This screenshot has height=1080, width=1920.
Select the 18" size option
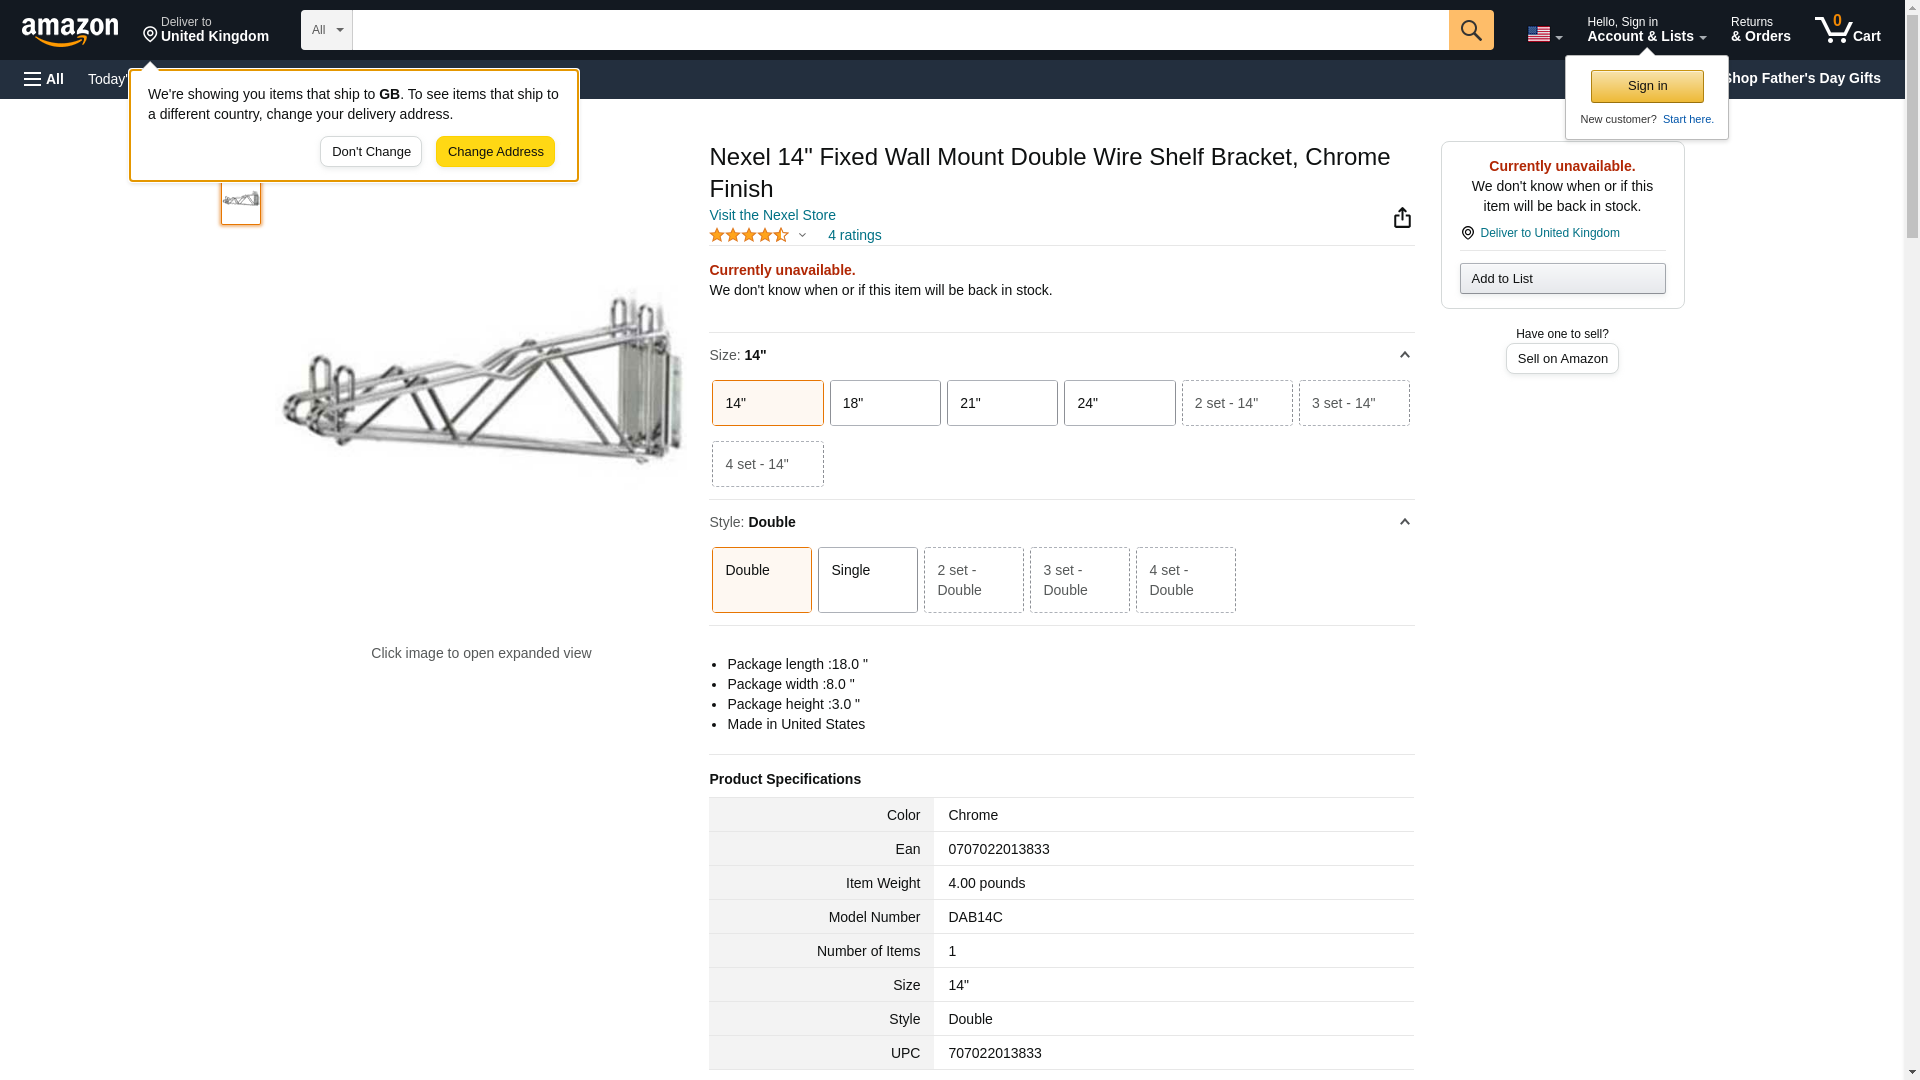tap(884, 403)
